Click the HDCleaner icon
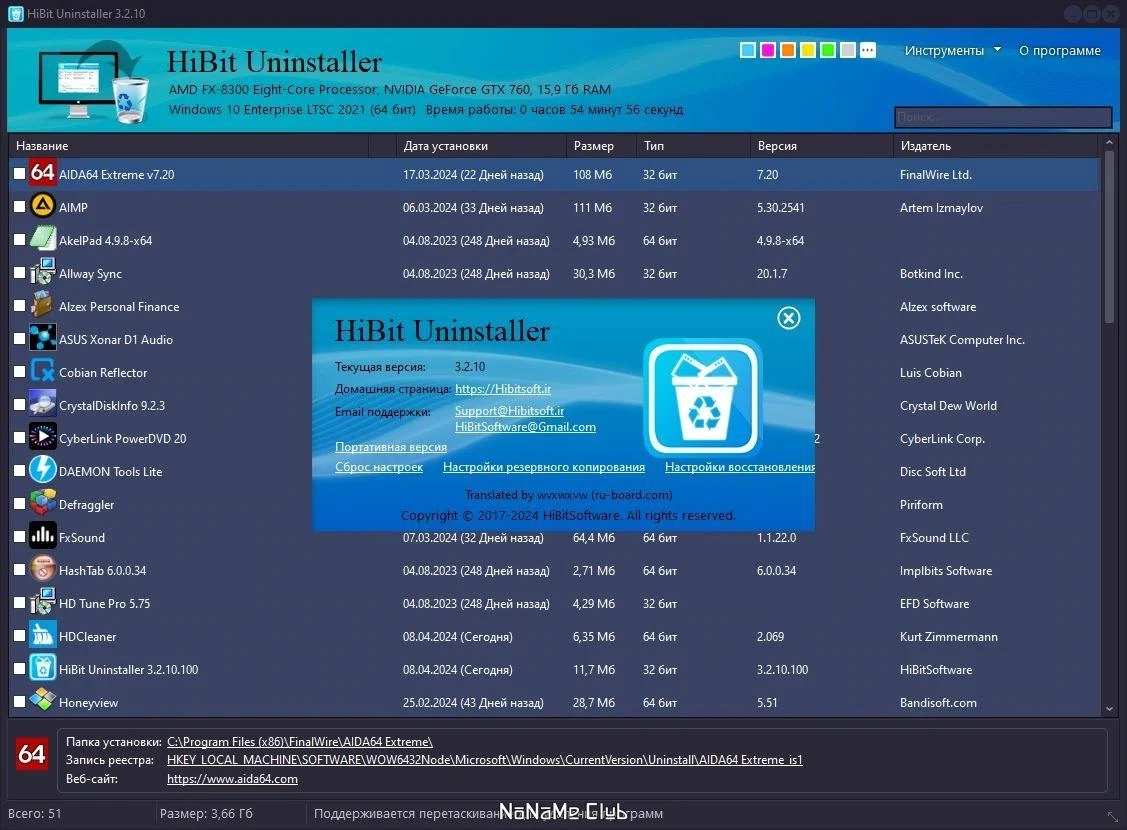Screen dimensions: 1127x830 (42, 636)
